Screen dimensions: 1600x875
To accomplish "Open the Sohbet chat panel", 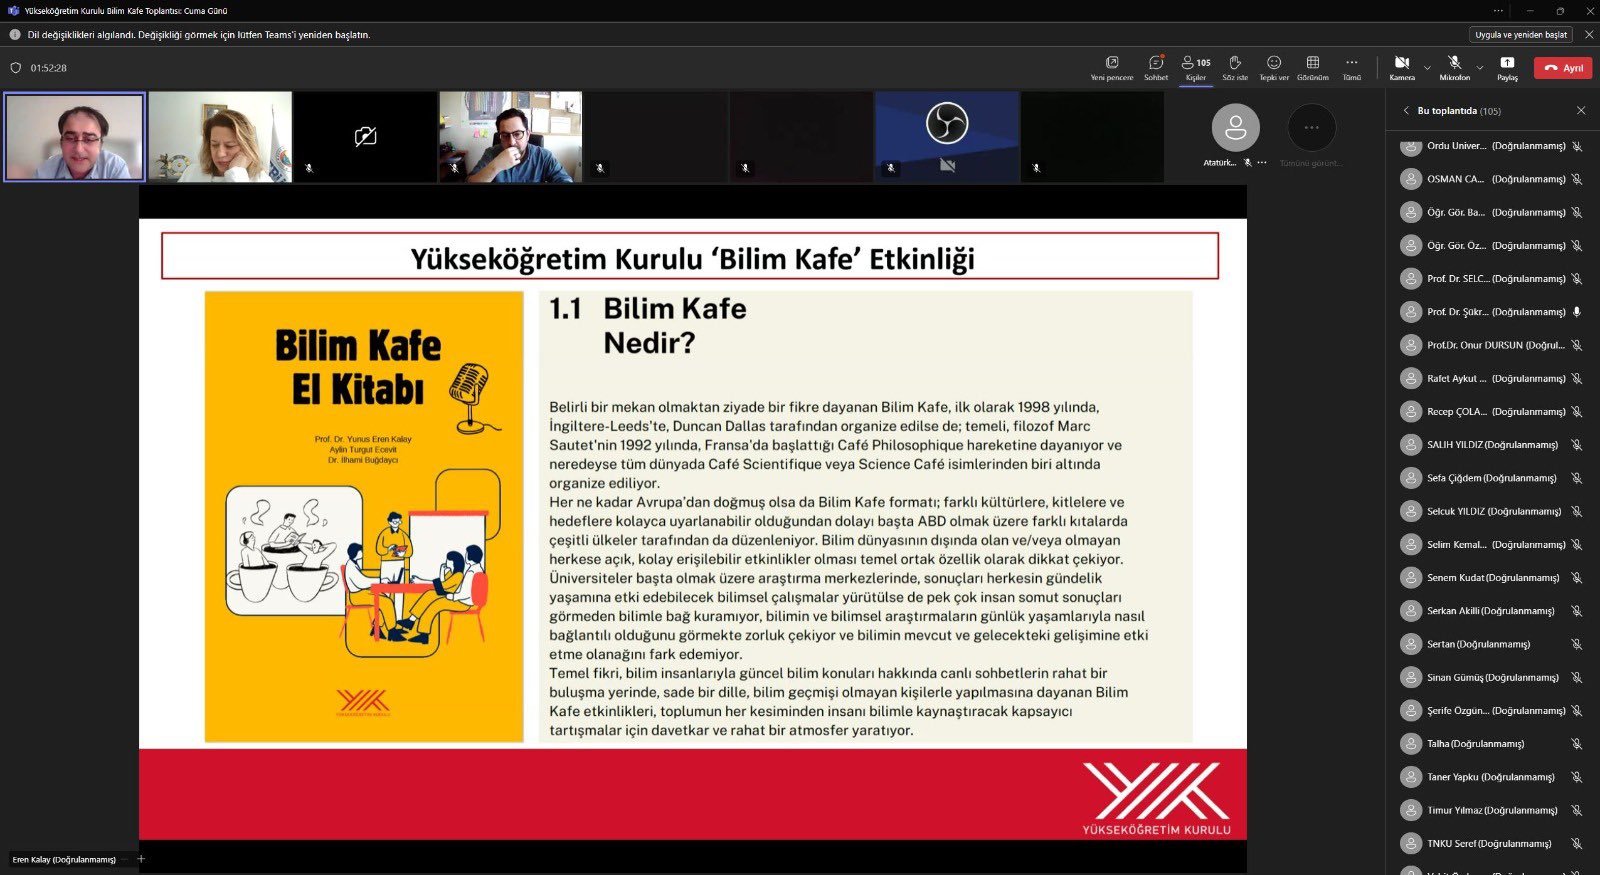I will click(1156, 67).
